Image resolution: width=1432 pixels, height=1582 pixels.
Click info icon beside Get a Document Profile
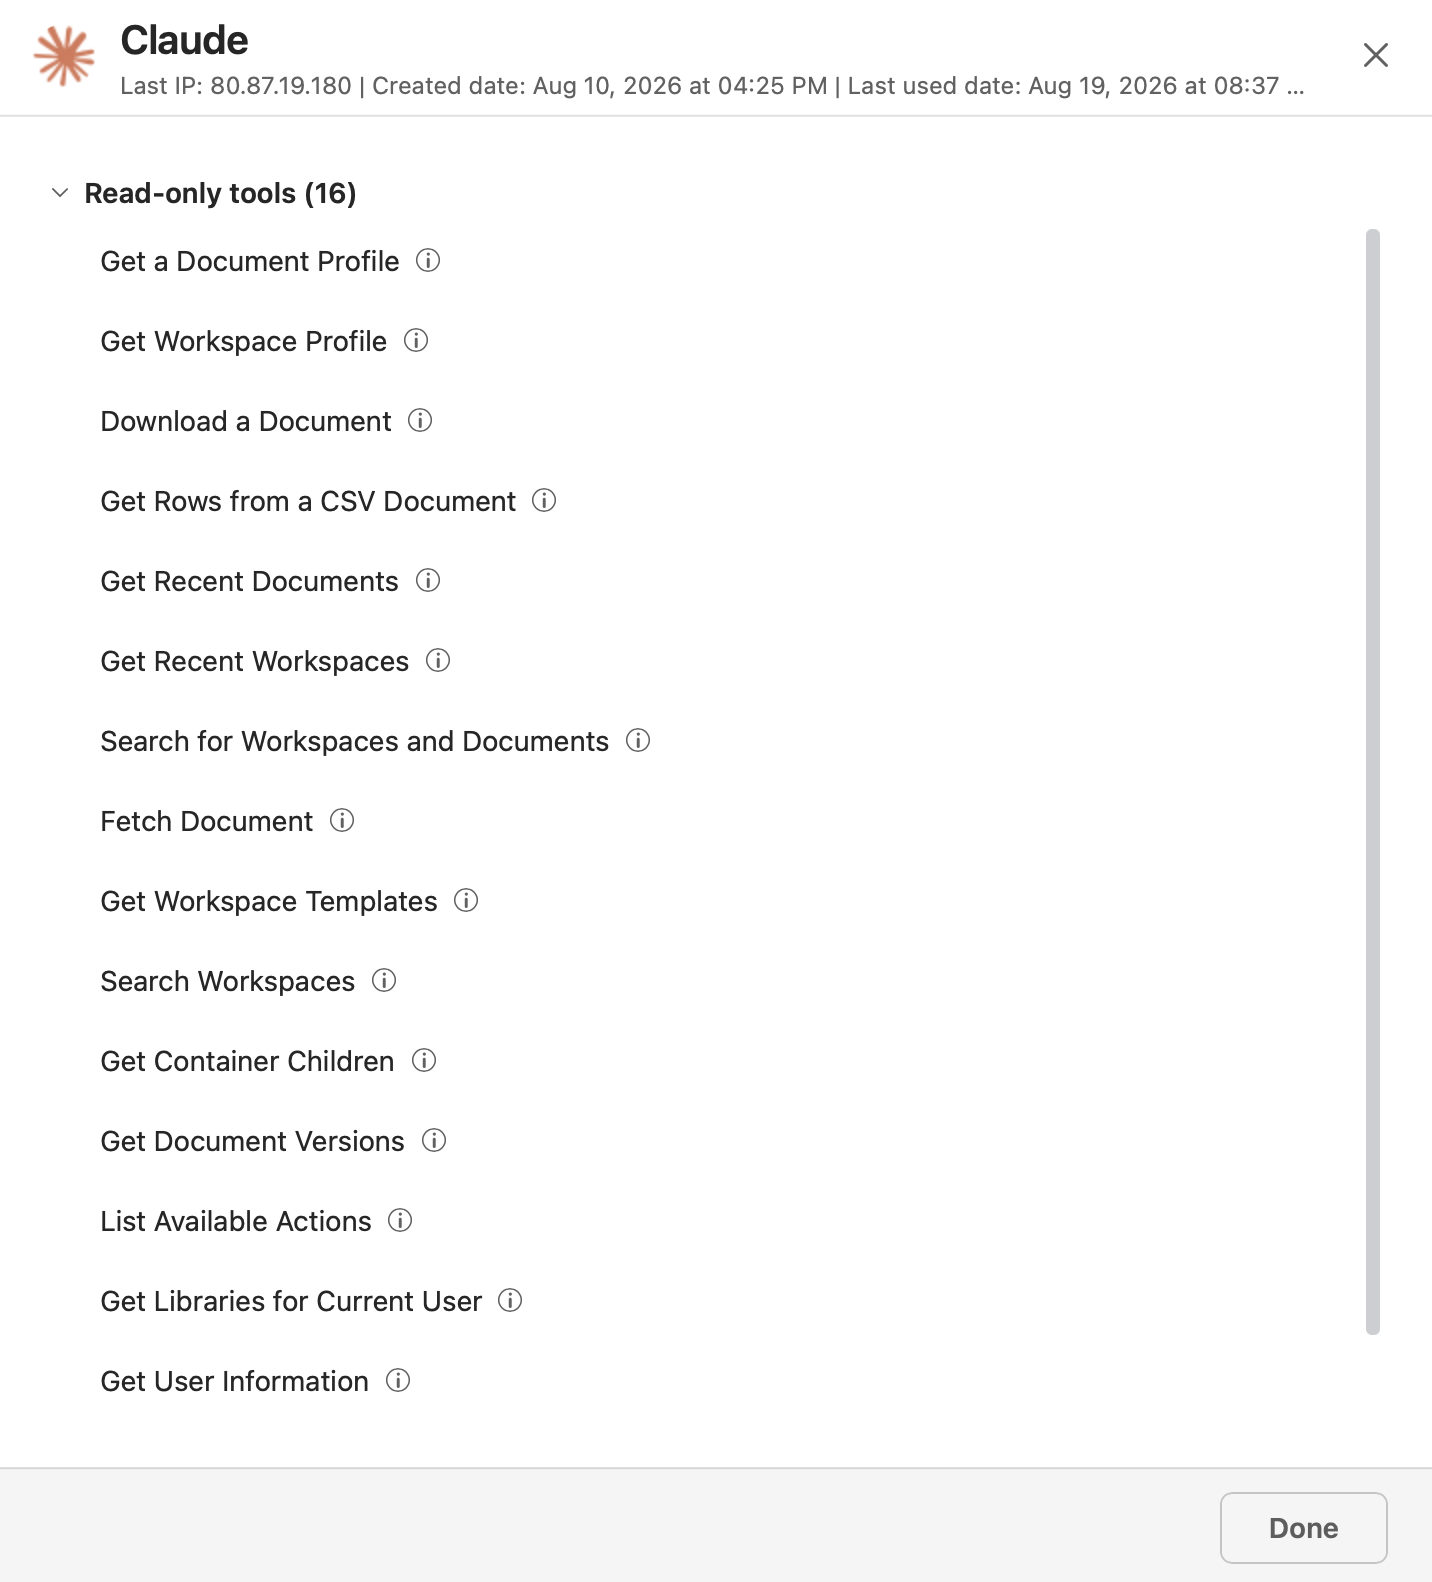point(428,261)
